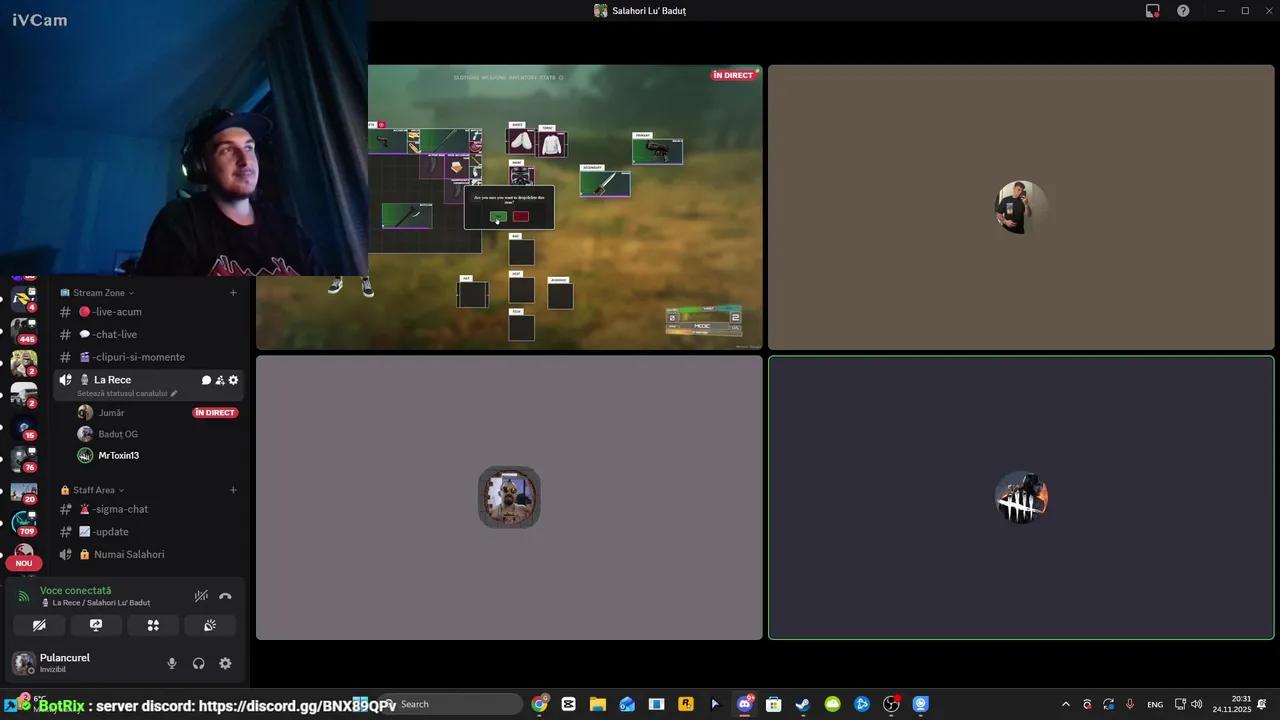The width and height of the screenshot is (1280, 720).
Task: Show hidden system tray icons
Action: [x=1065, y=704]
